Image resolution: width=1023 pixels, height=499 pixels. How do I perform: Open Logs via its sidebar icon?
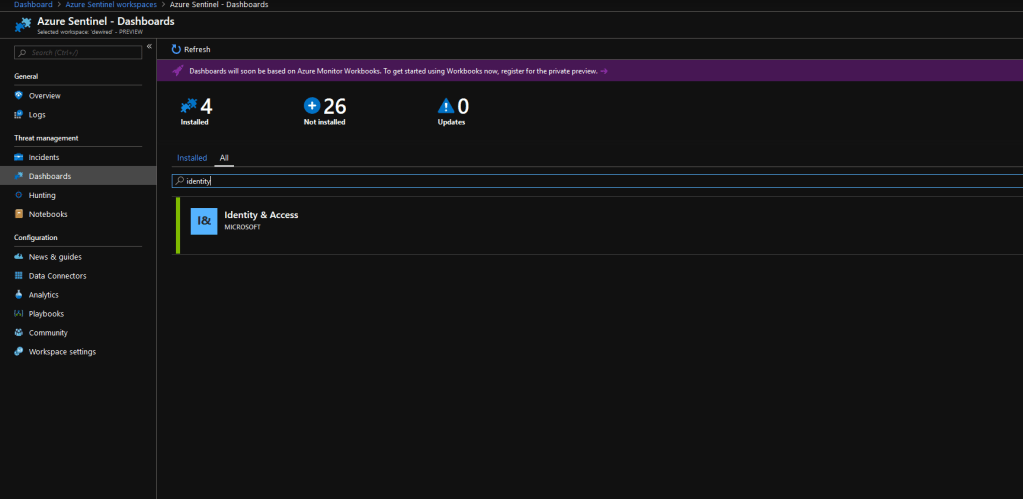(19, 115)
